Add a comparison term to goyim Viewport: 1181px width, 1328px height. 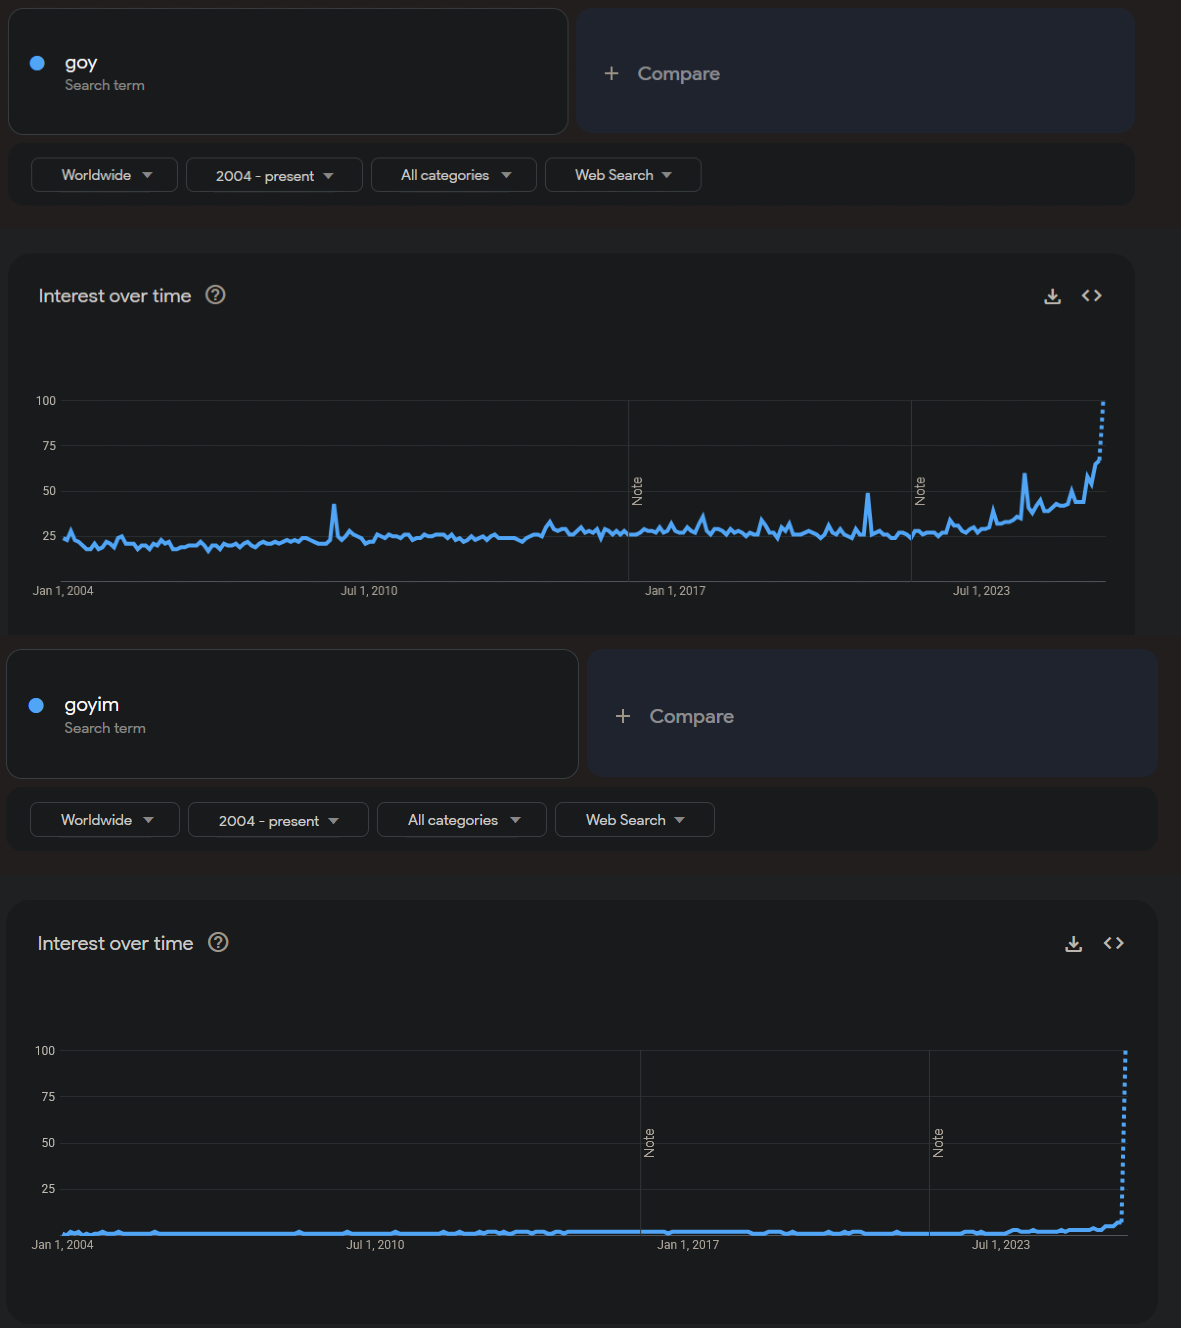pyautogui.click(x=872, y=714)
